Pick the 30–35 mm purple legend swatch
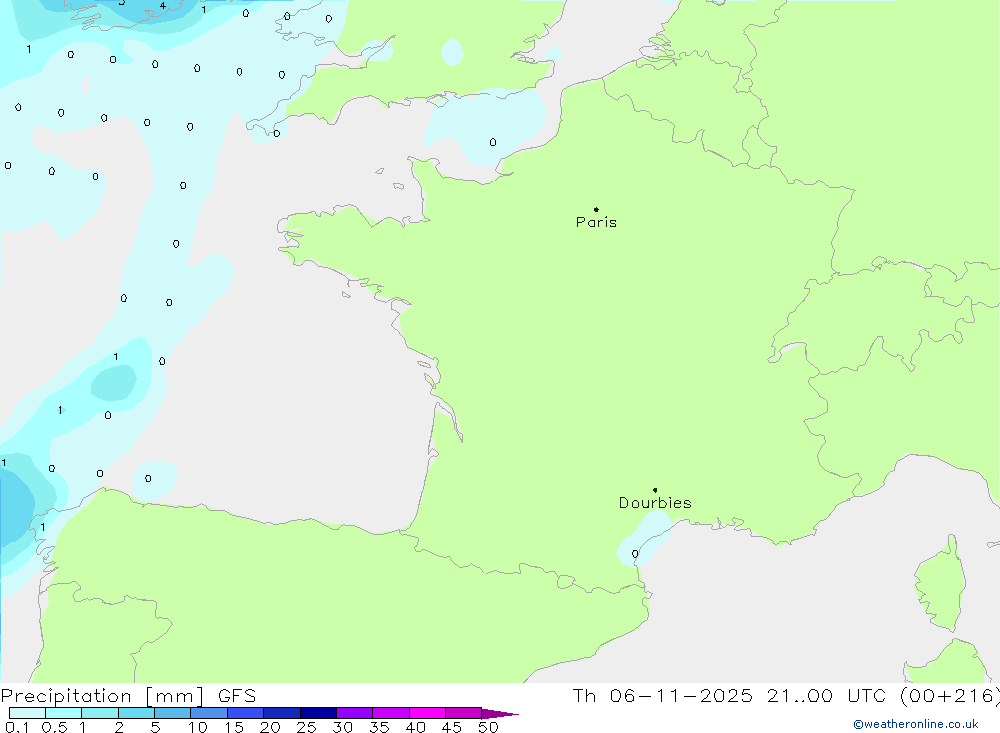Image resolution: width=1000 pixels, height=733 pixels. (355, 713)
